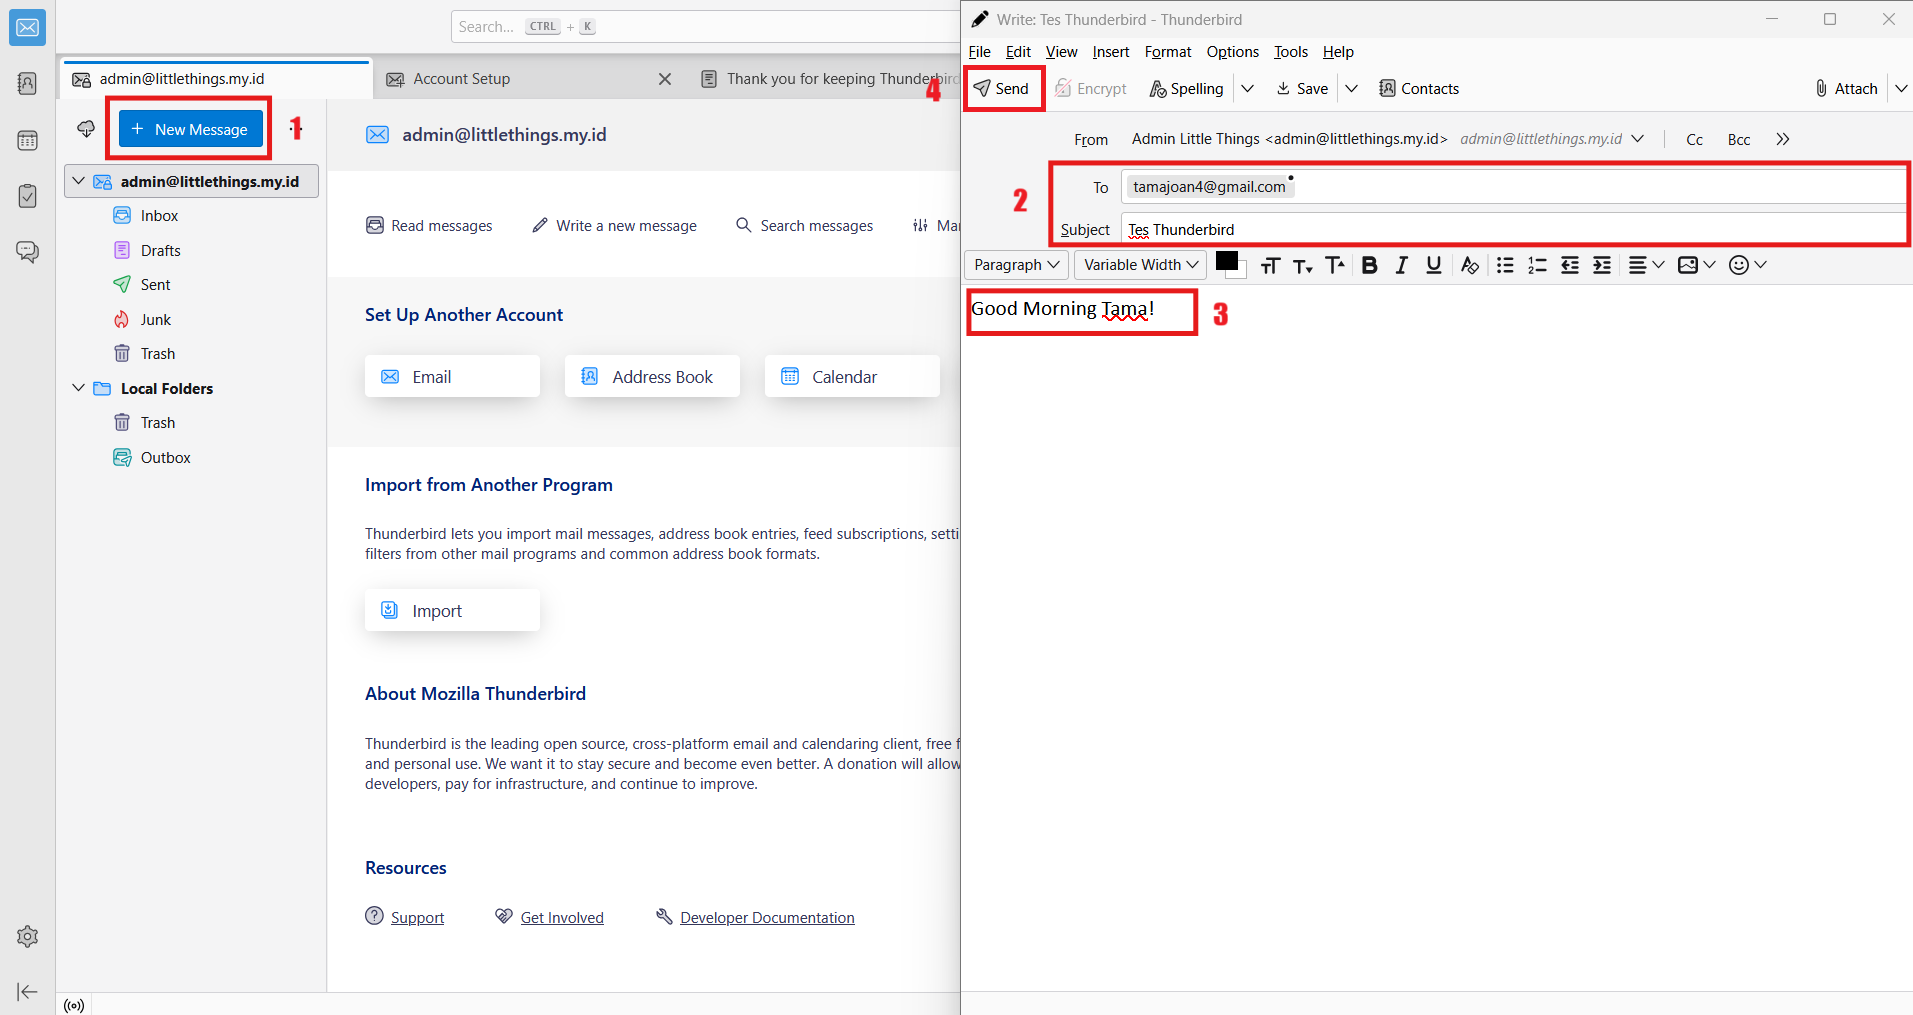Image resolution: width=1913 pixels, height=1015 pixels.
Task: Indent the text
Action: 1602,265
